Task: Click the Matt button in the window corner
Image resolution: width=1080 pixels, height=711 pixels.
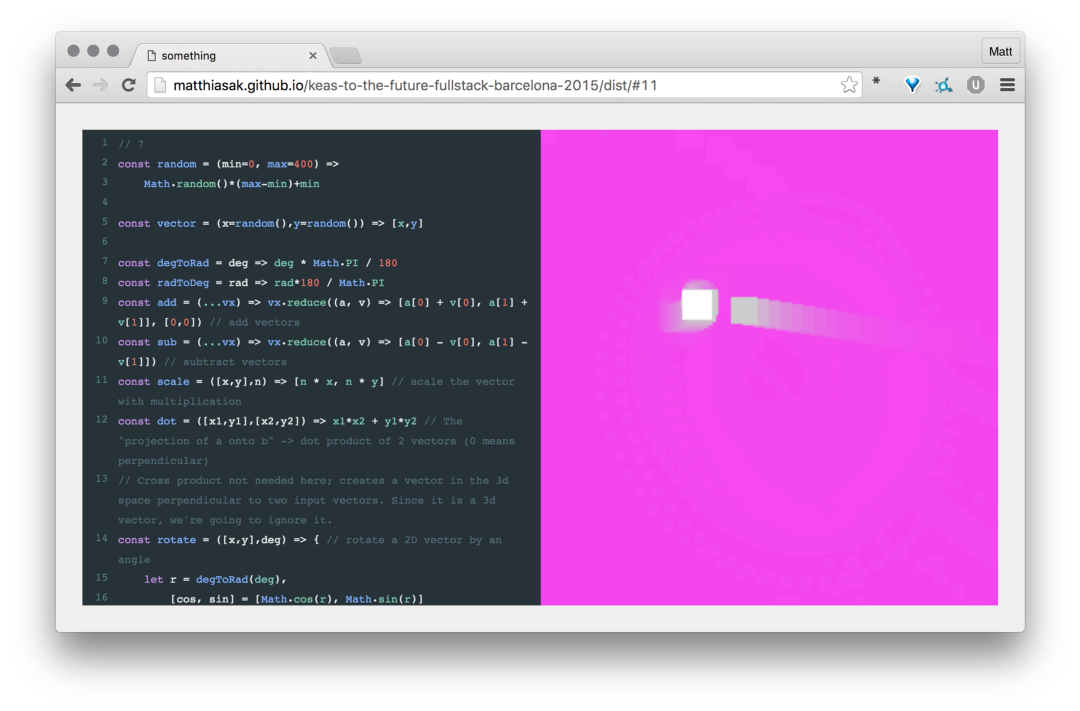Action: tap(1000, 50)
